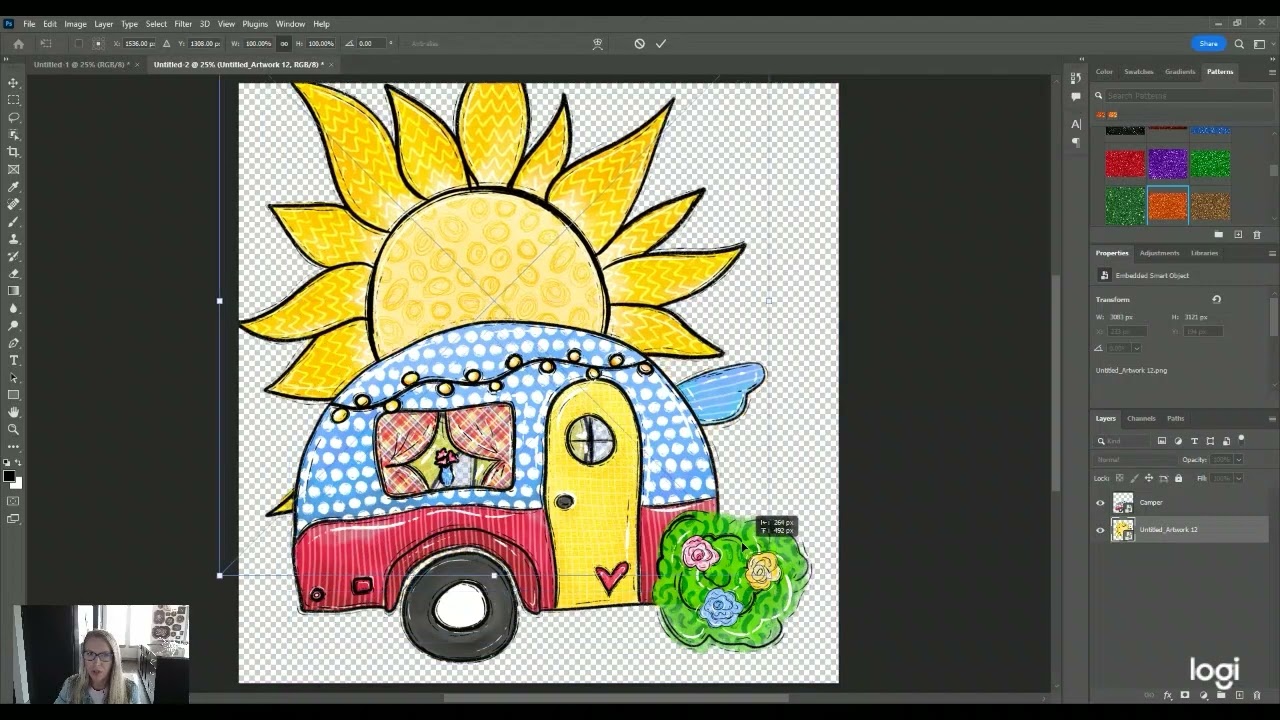Click the Home icon in options bar

pyautogui.click(x=18, y=44)
